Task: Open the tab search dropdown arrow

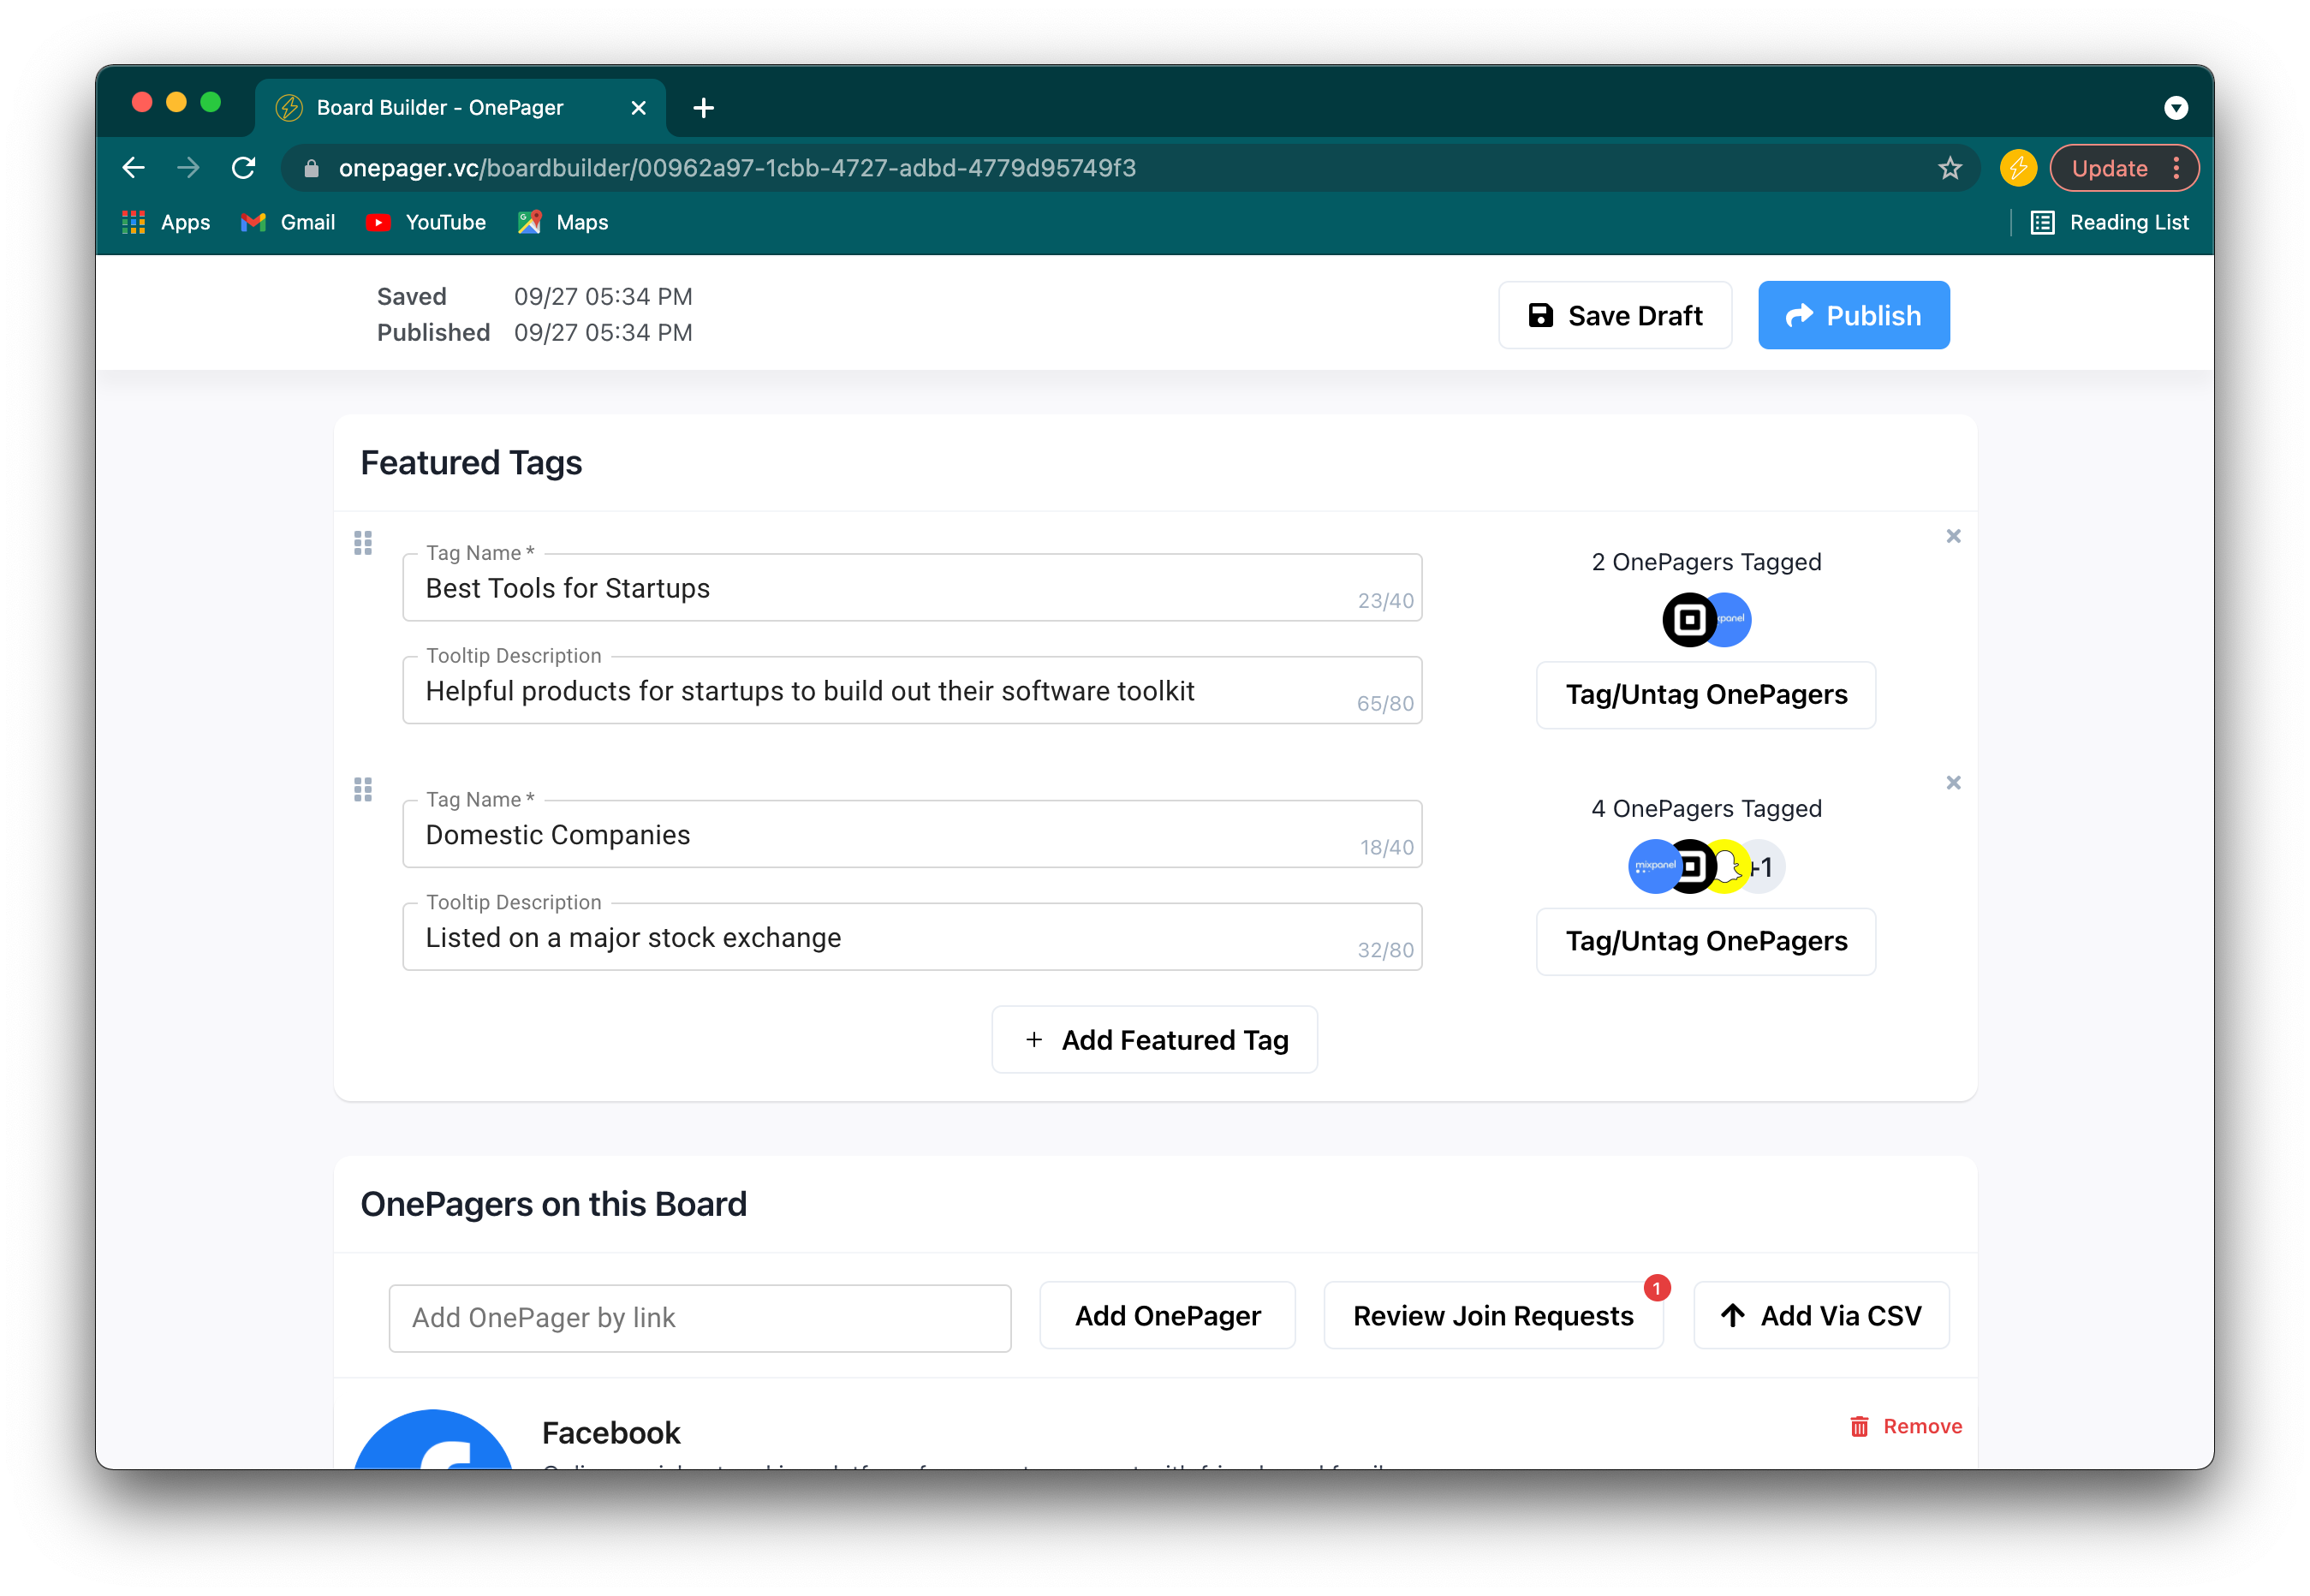Action: (x=2175, y=108)
